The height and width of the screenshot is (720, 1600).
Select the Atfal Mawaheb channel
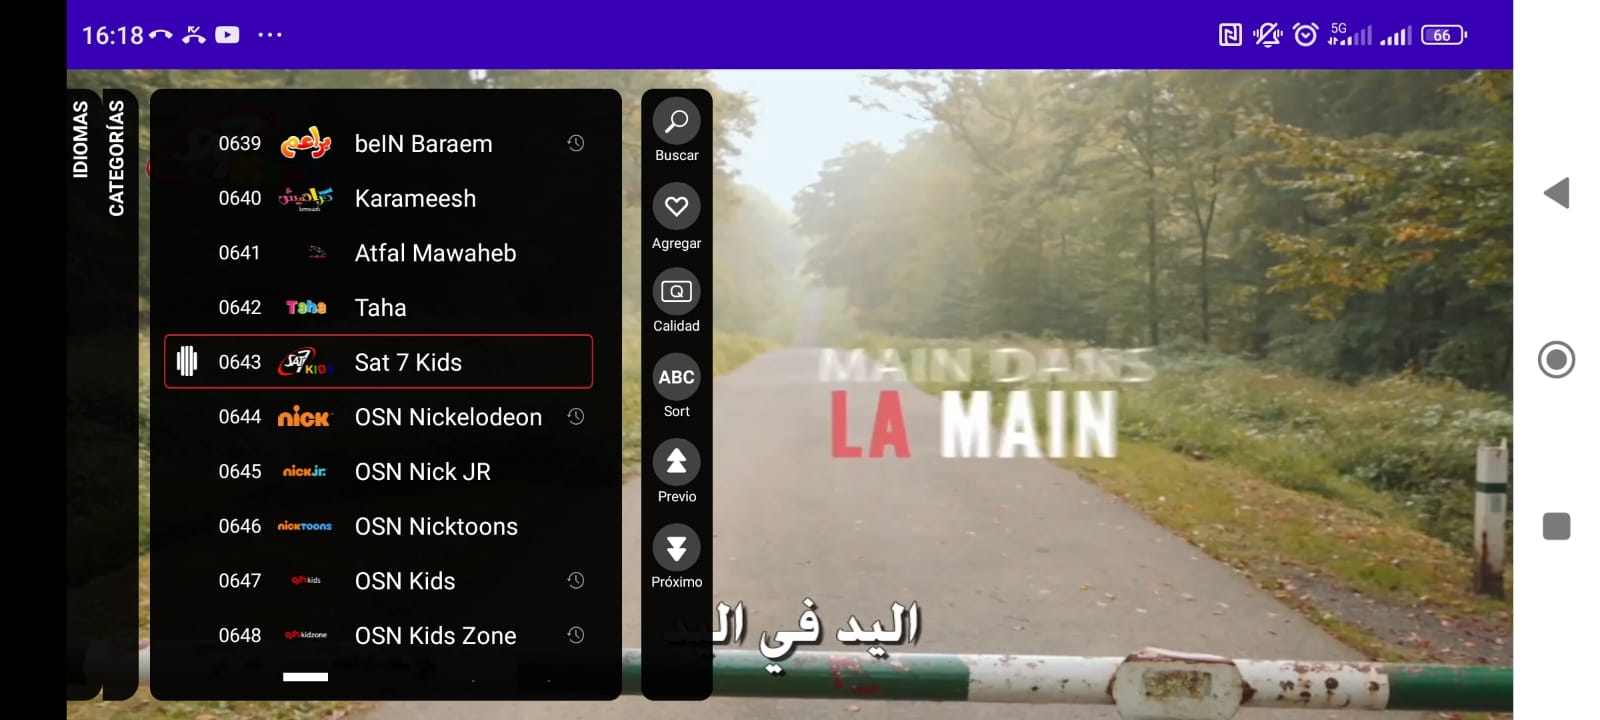click(x=378, y=253)
